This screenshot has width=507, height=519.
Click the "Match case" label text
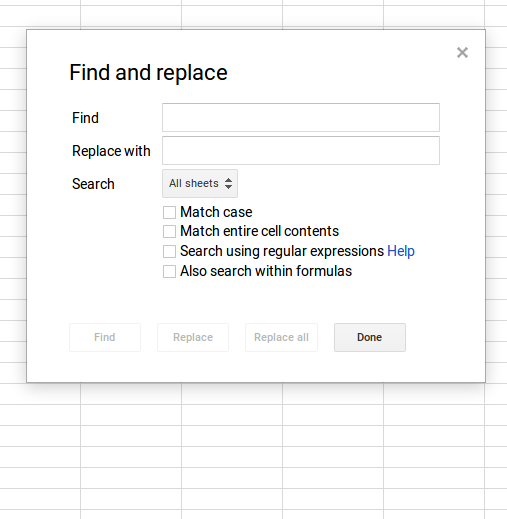click(216, 212)
